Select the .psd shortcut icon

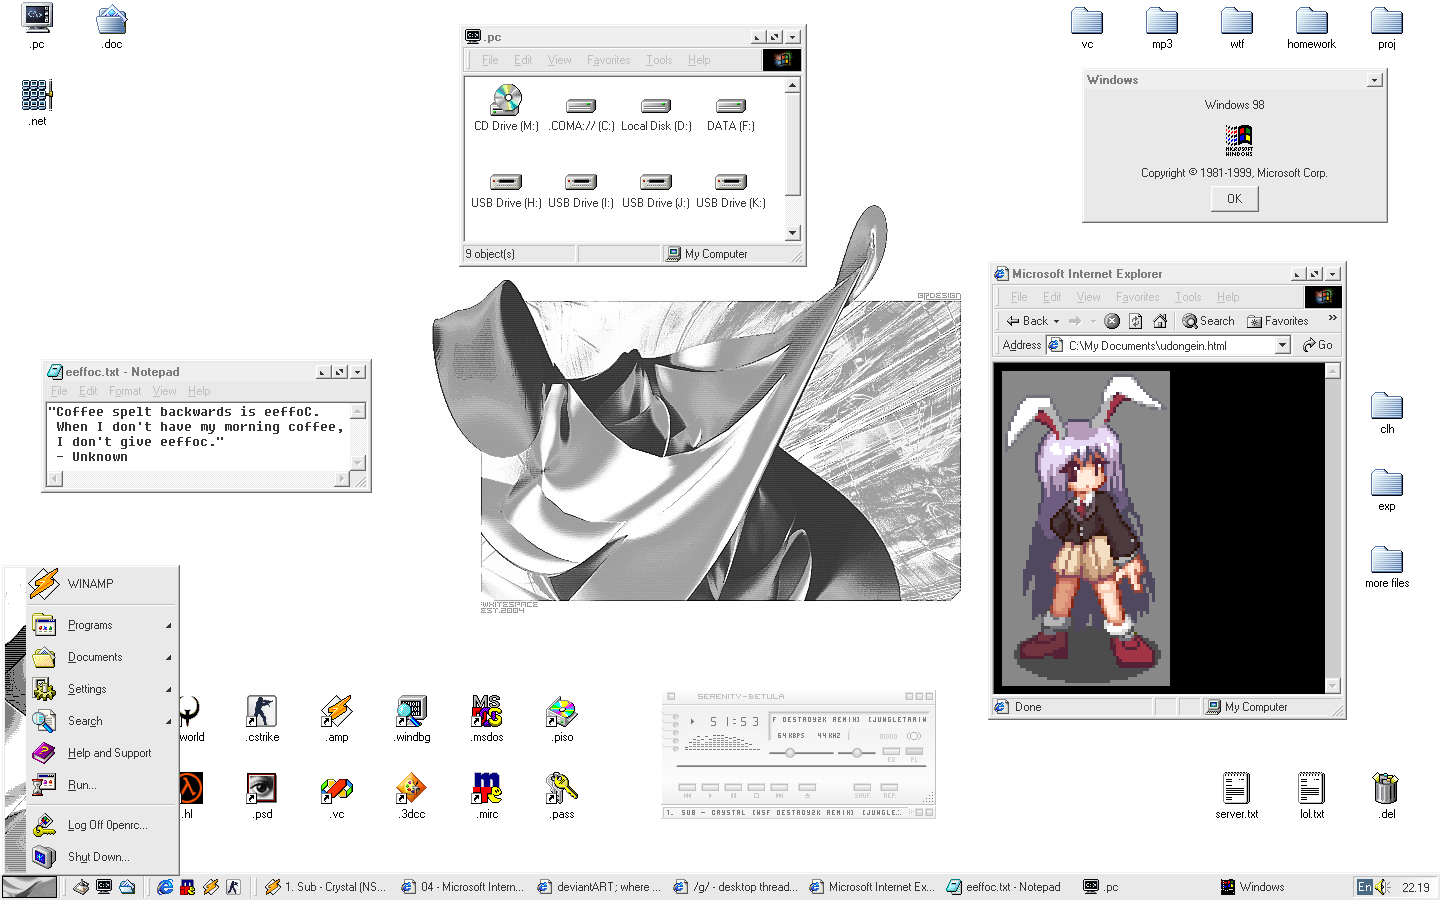point(262,796)
